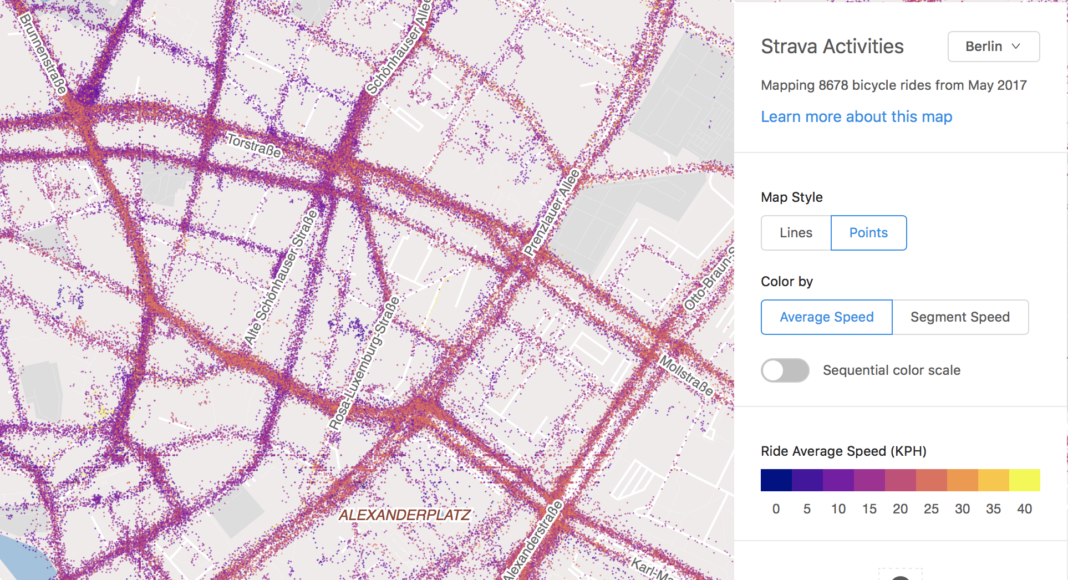Select the Points map style
This screenshot has width=1068, height=580.
pos(868,233)
